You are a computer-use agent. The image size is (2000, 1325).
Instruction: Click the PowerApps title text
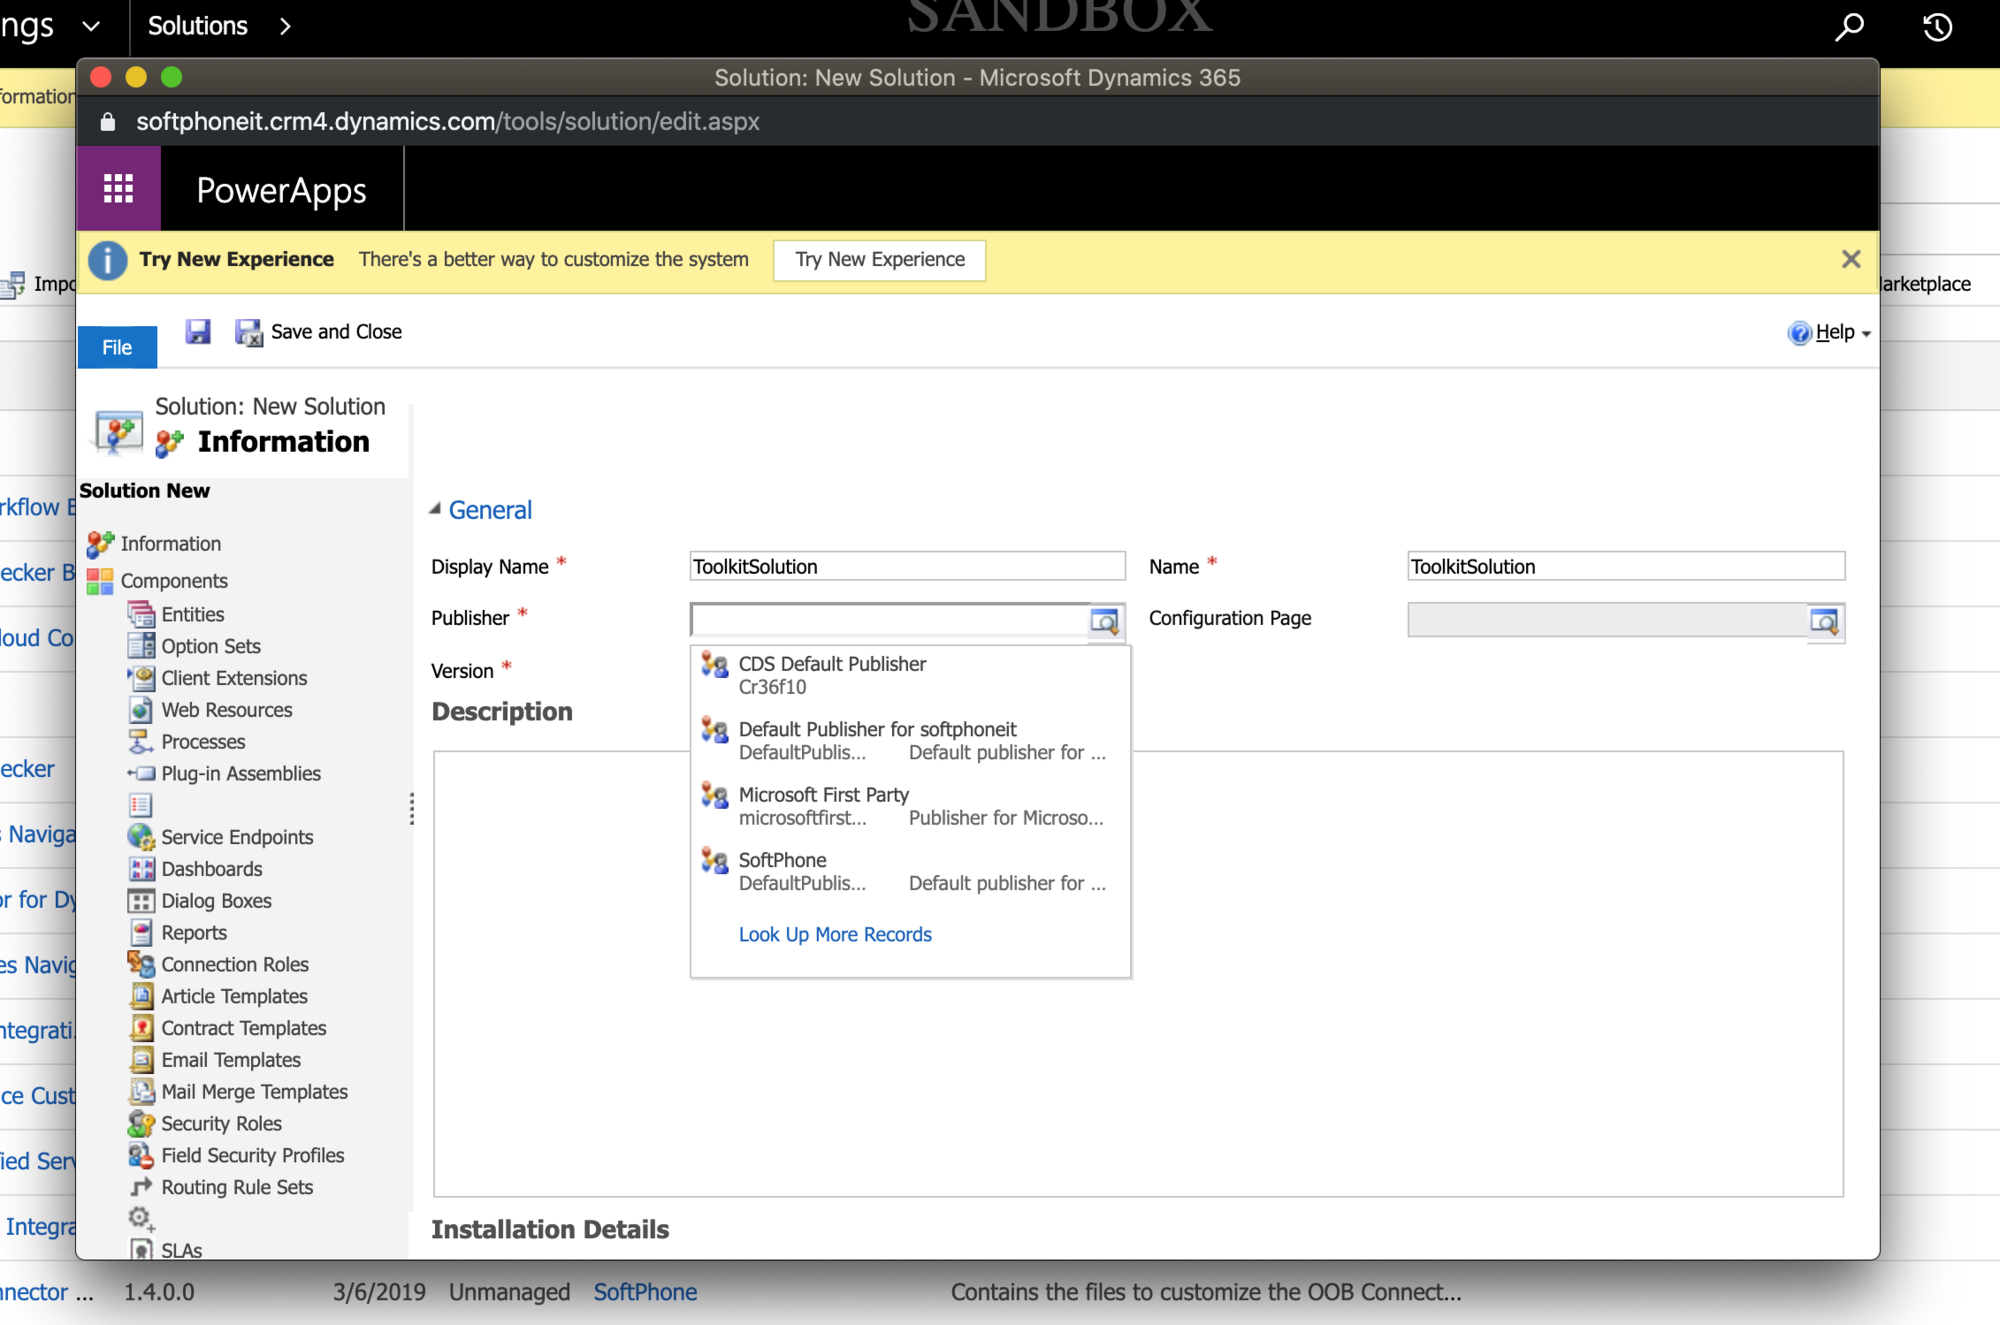pos(281,190)
